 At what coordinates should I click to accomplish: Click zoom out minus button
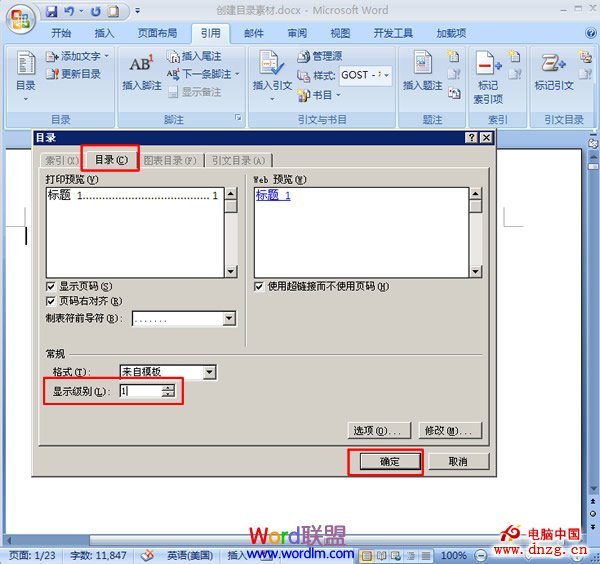[481, 555]
